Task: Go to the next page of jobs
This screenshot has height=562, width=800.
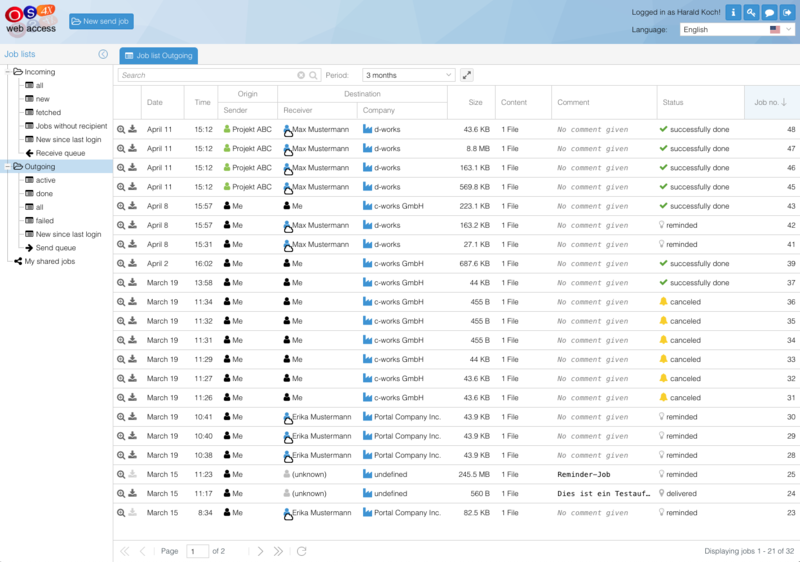Action: 260,551
